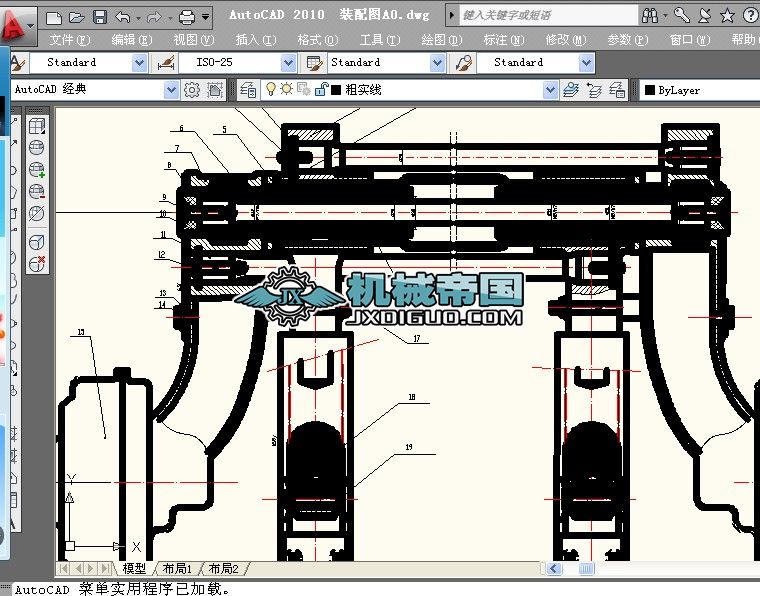Toggle the layer lock padlock icon
This screenshot has width=760, height=596.
321,90
